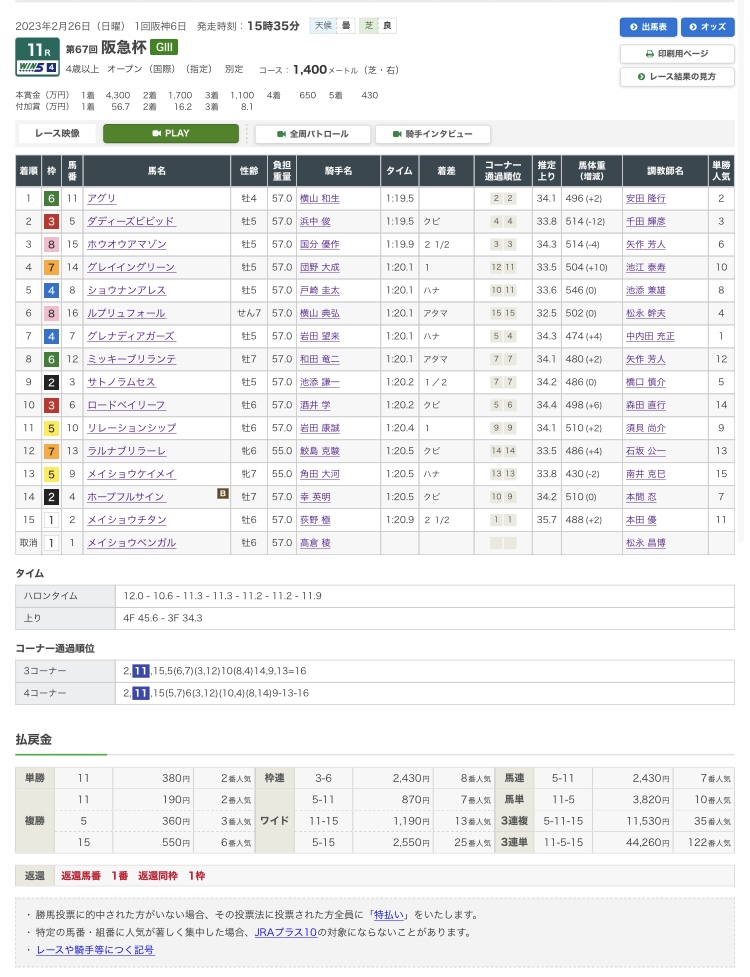750x977 pixels.
Task: Open horse ダディーズビビッド
Action: tap(131, 221)
